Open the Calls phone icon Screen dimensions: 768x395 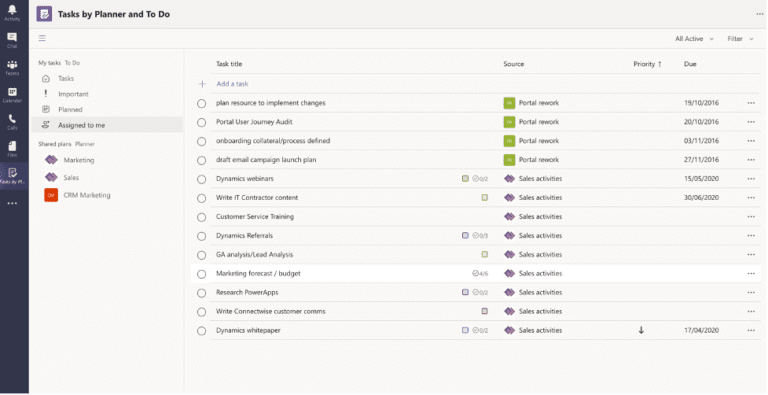coord(12,119)
